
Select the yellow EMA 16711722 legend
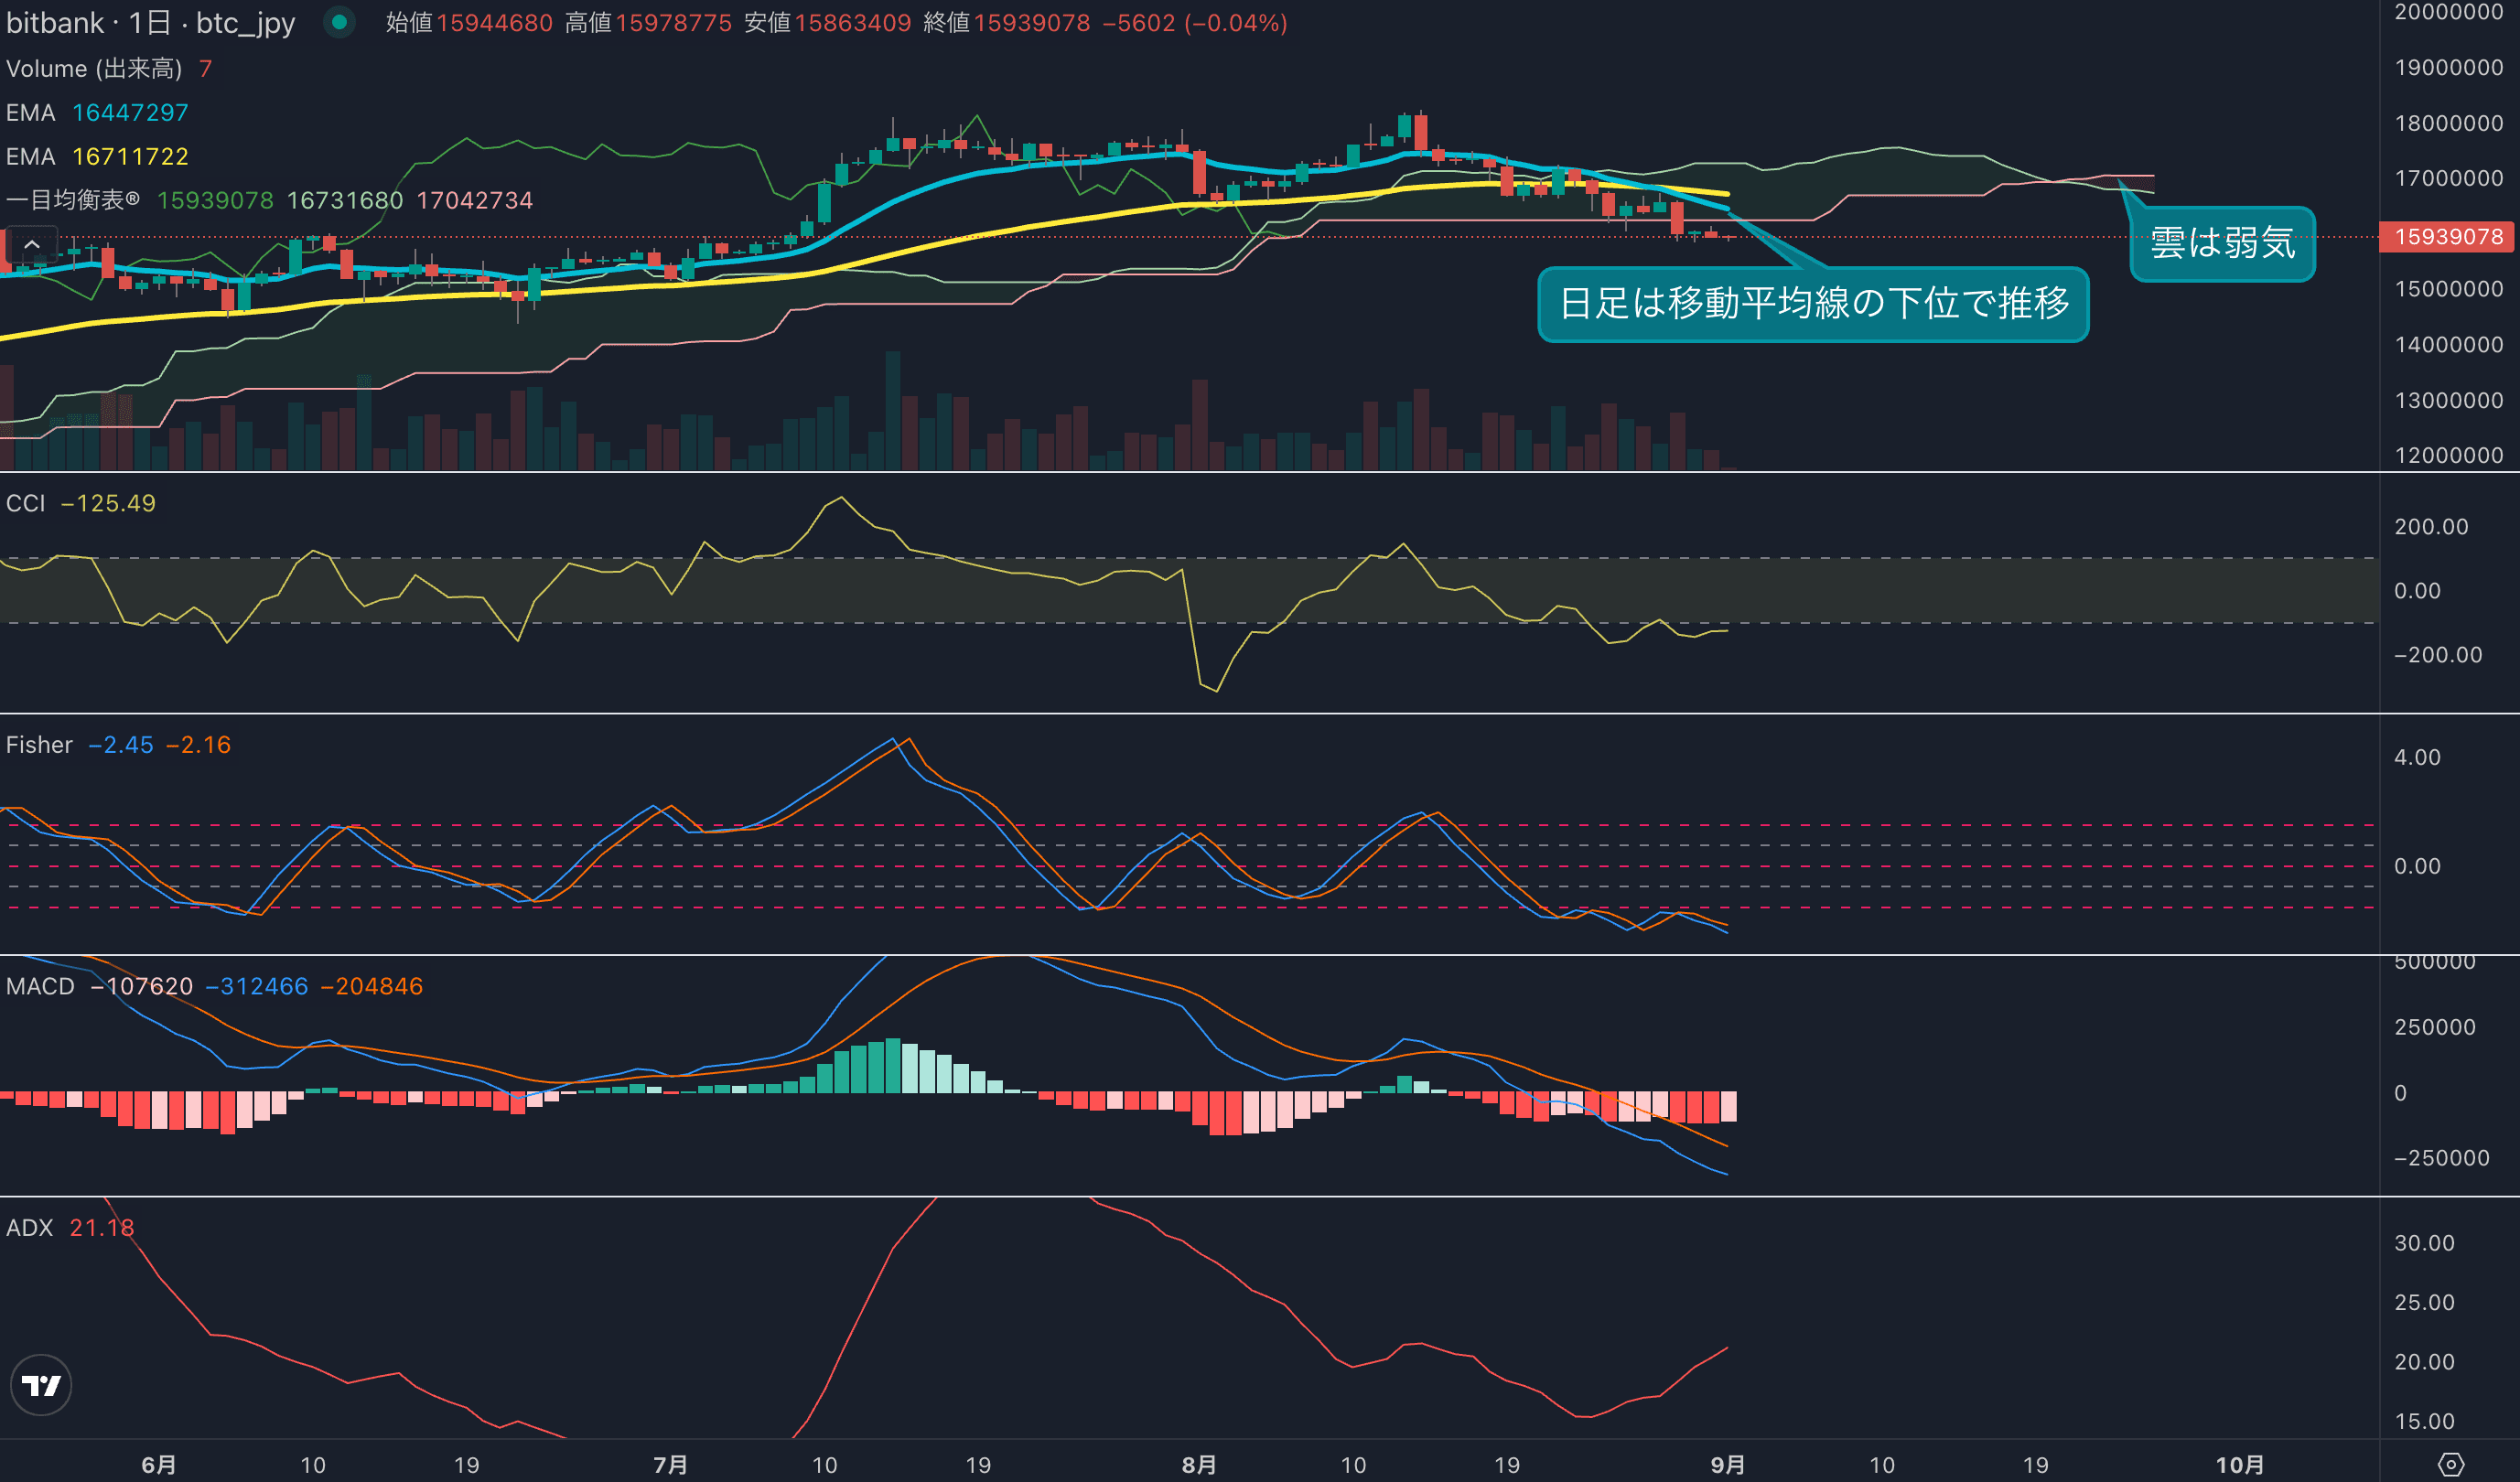click(x=96, y=156)
